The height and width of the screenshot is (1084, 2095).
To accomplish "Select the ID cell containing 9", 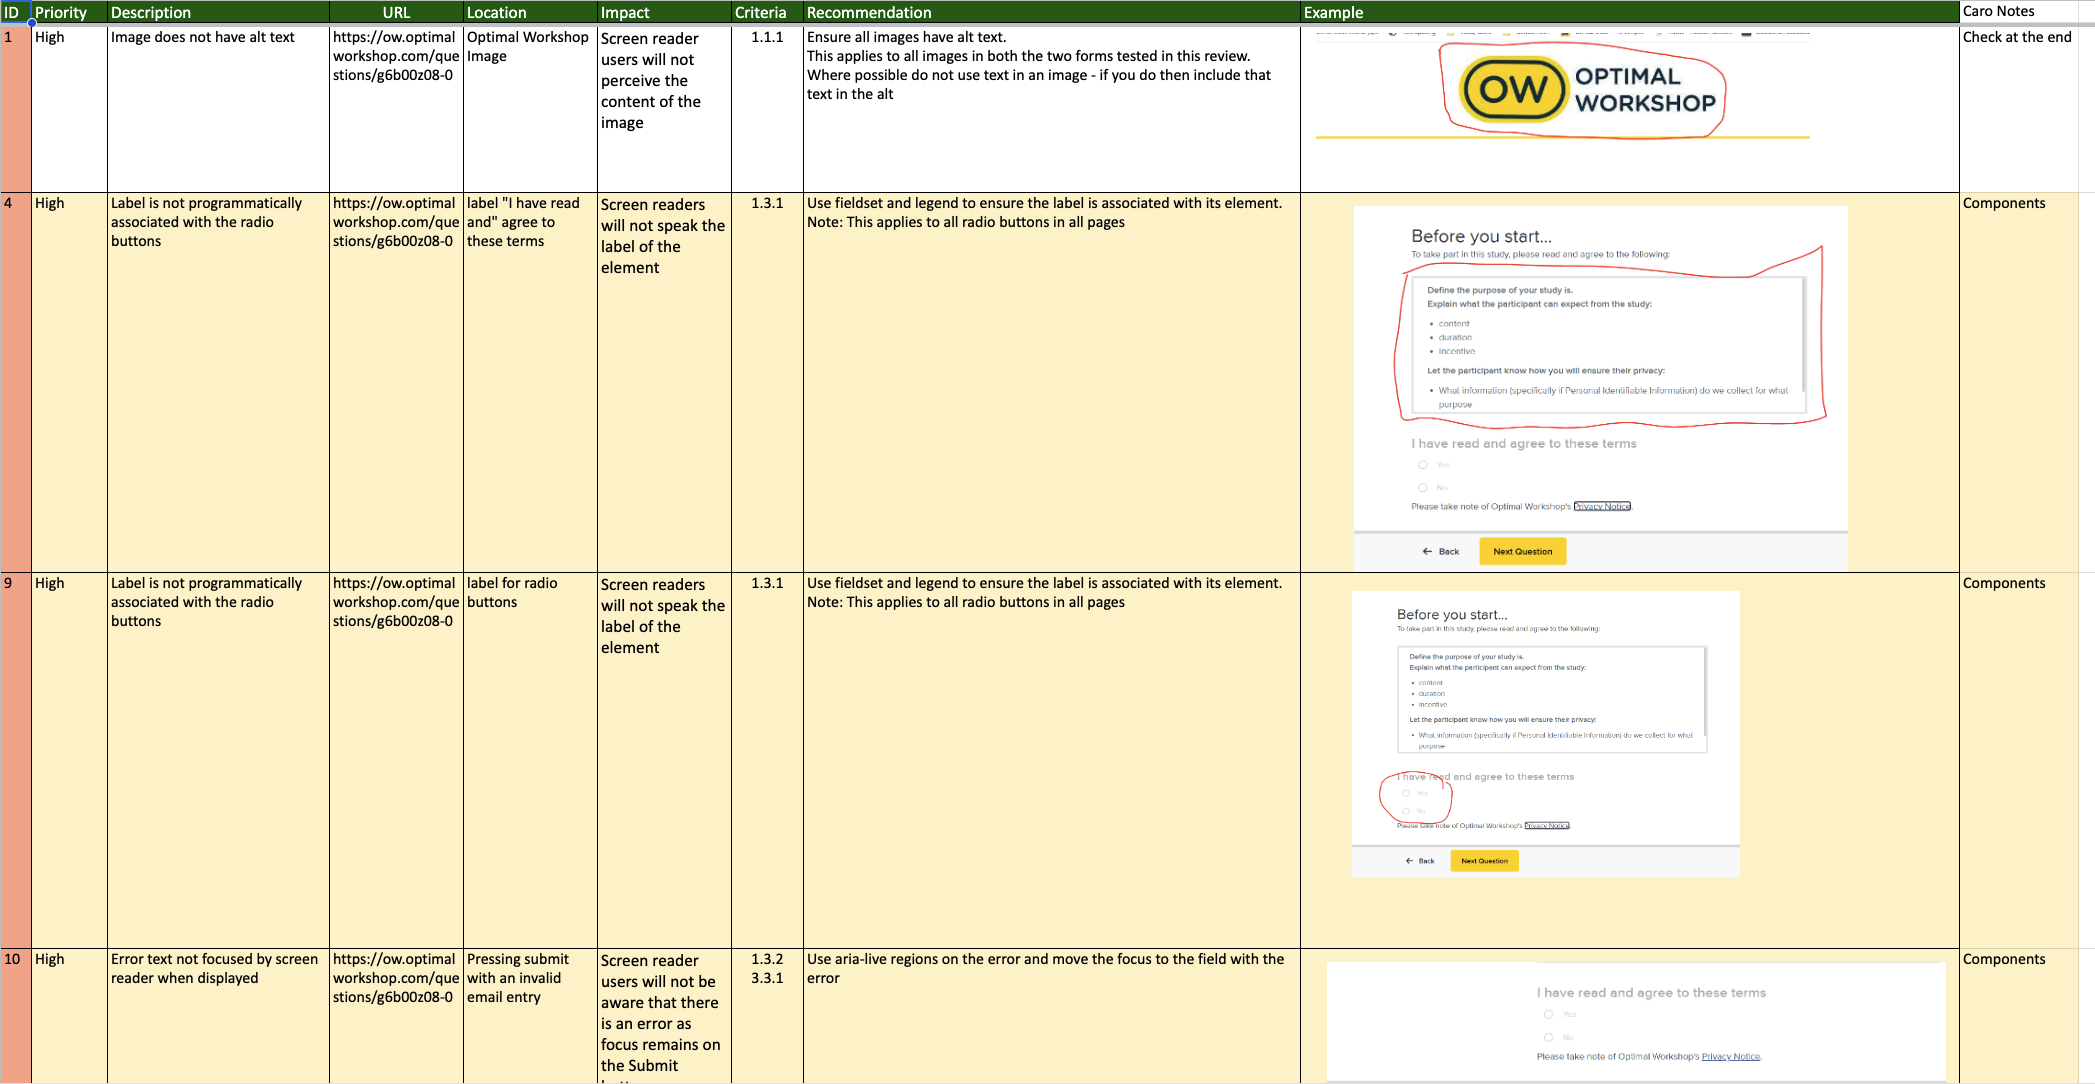I will tap(16, 760).
